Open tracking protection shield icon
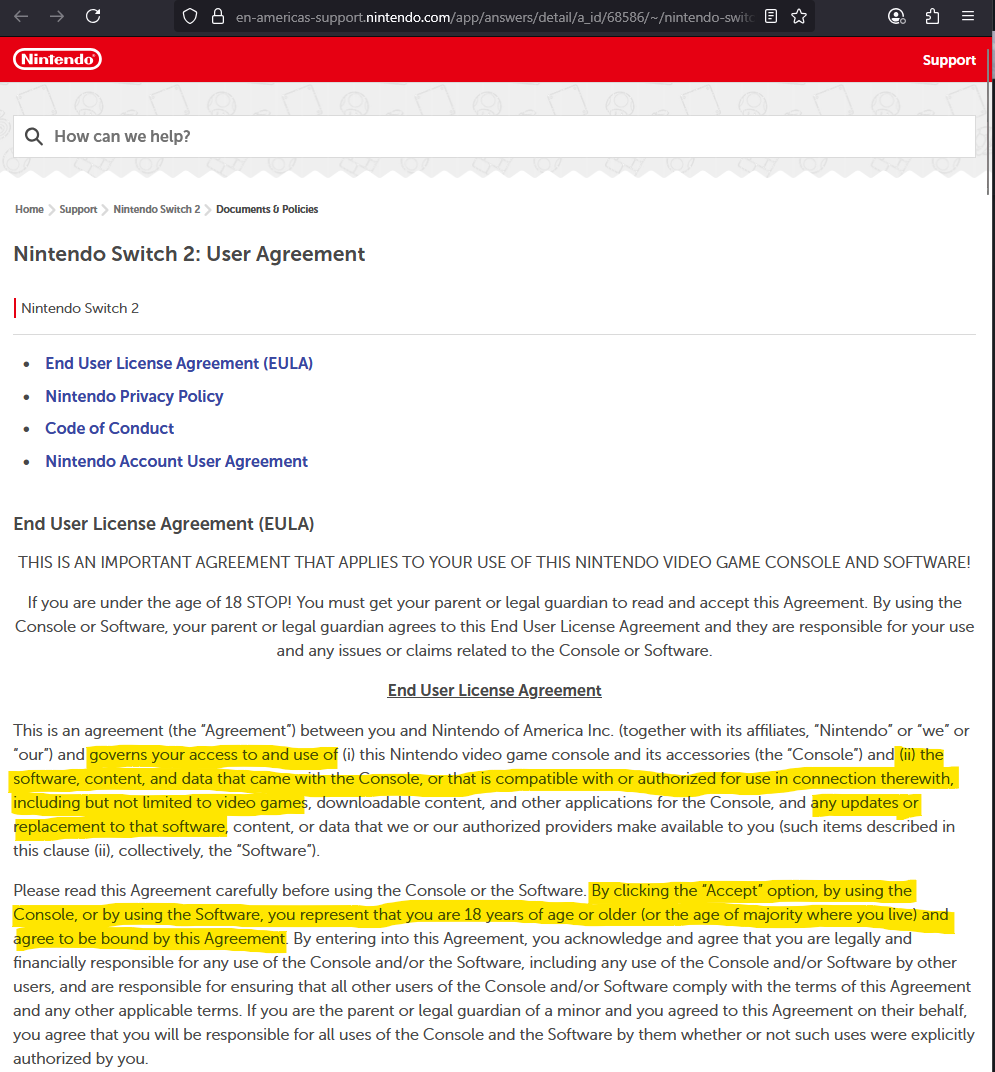Viewport: 995px width, 1072px height. [x=190, y=16]
